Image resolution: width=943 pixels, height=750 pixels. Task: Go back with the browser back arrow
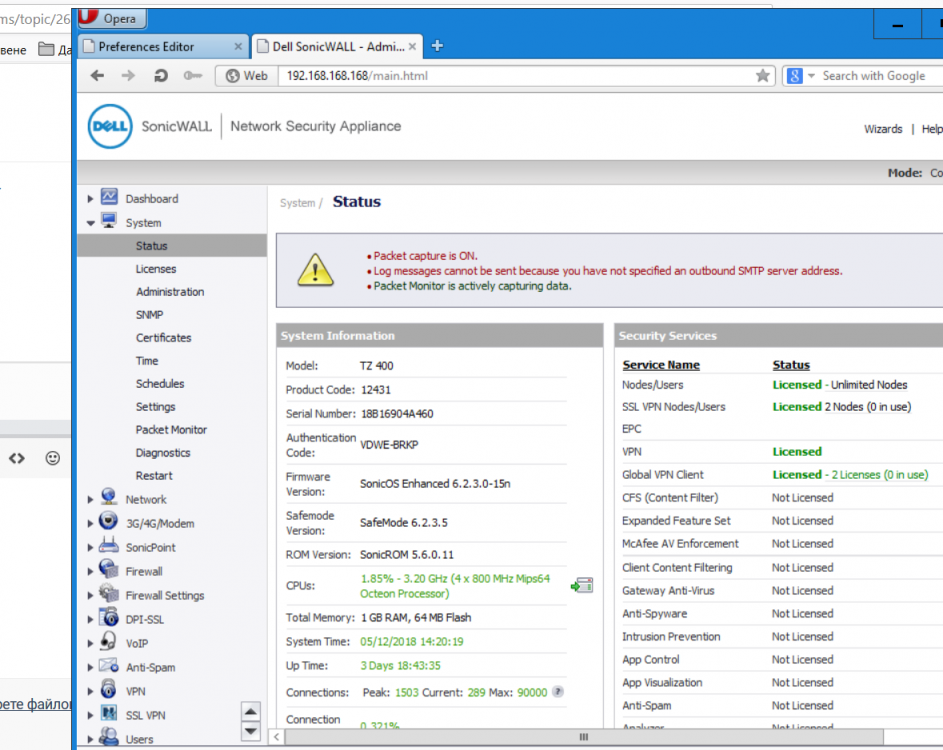[x=97, y=76]
